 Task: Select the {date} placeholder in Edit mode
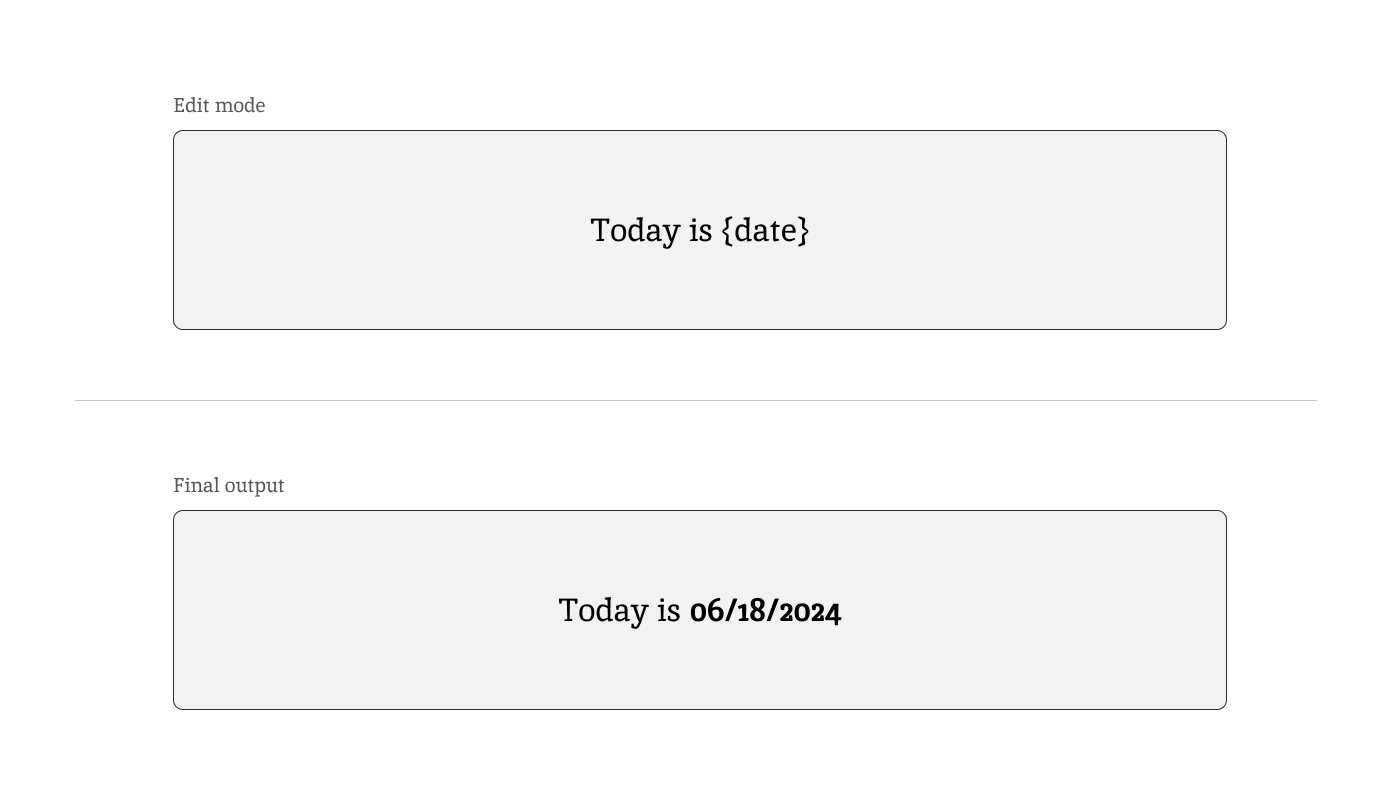(x=765, y=231)
